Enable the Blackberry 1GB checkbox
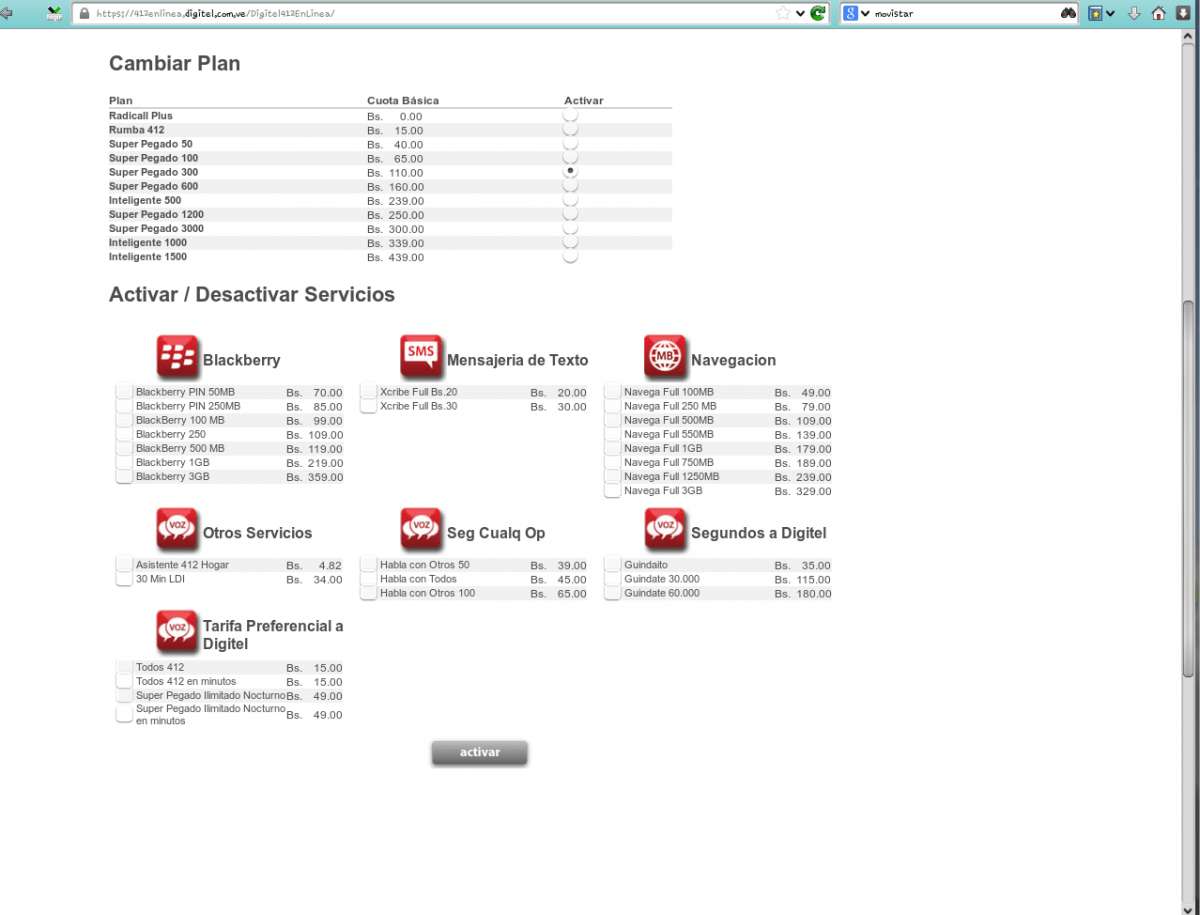The width and height of the screenshot is (1200, 915). [124, 463]
